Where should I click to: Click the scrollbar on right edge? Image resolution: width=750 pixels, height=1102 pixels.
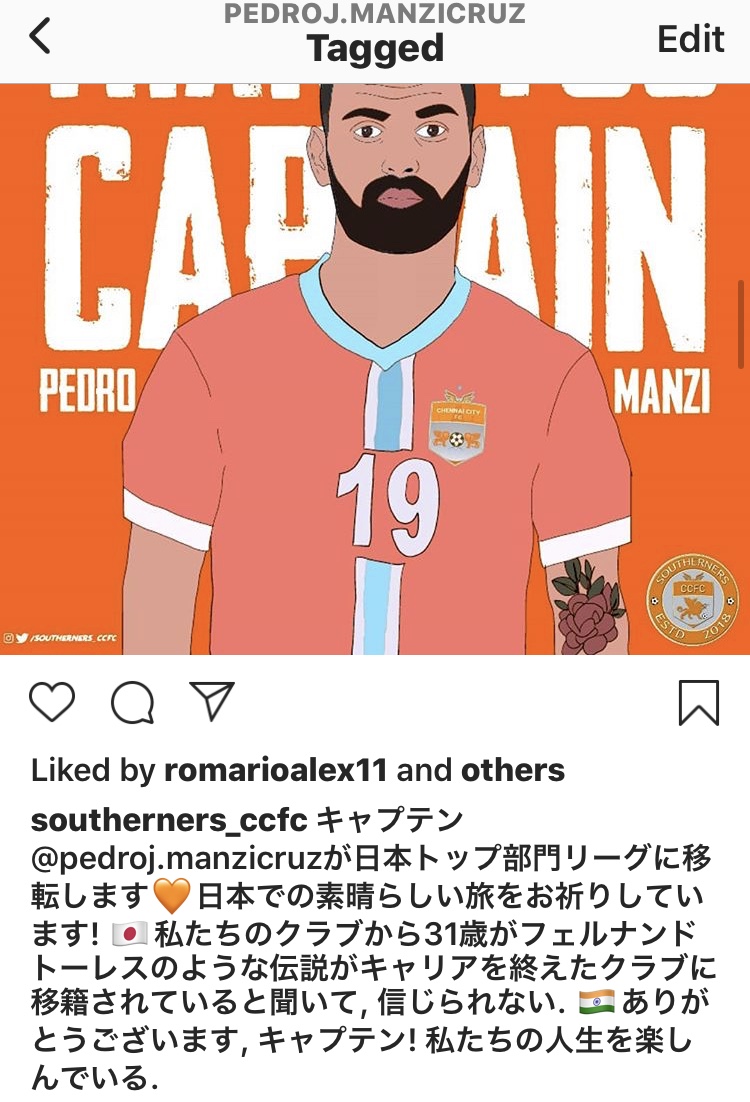pyautogui.click(x=741, y=325)
